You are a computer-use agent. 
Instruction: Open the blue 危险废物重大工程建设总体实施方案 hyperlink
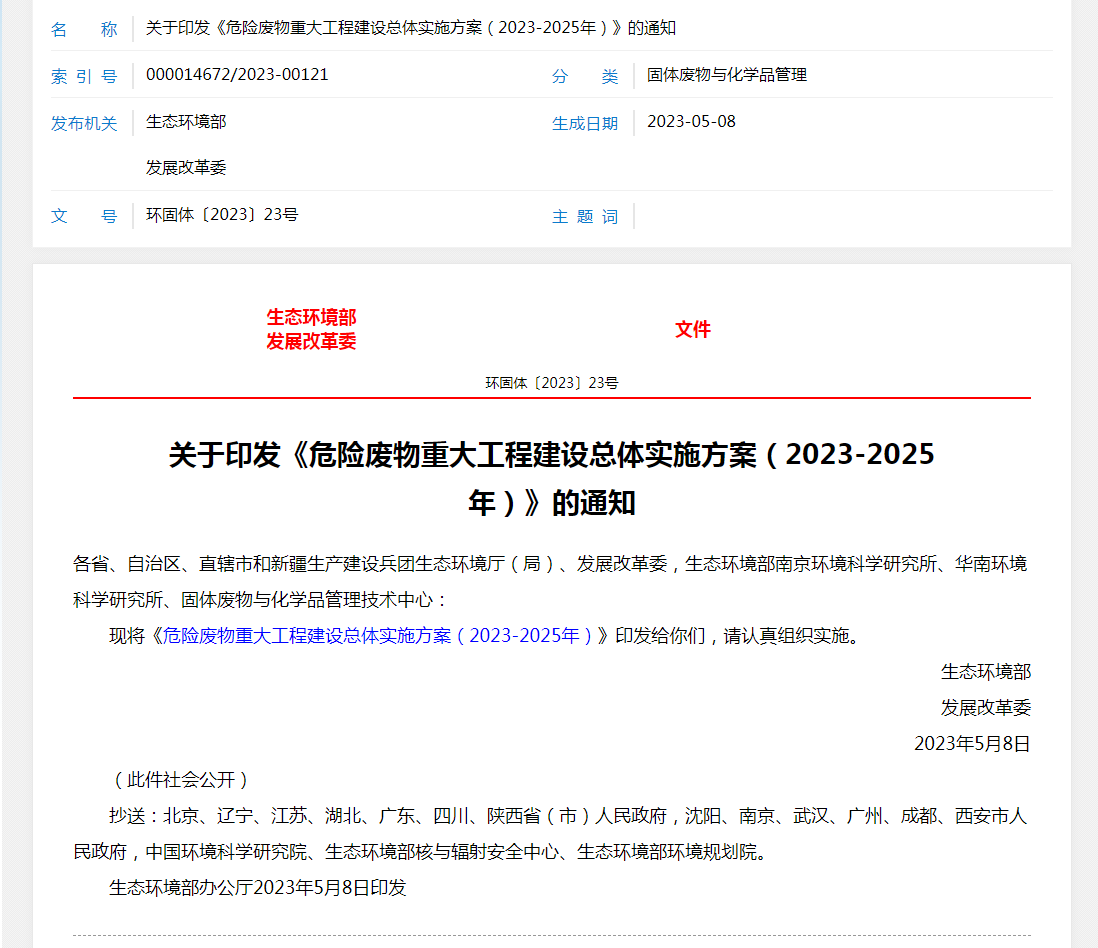click(x=380, y=636)
